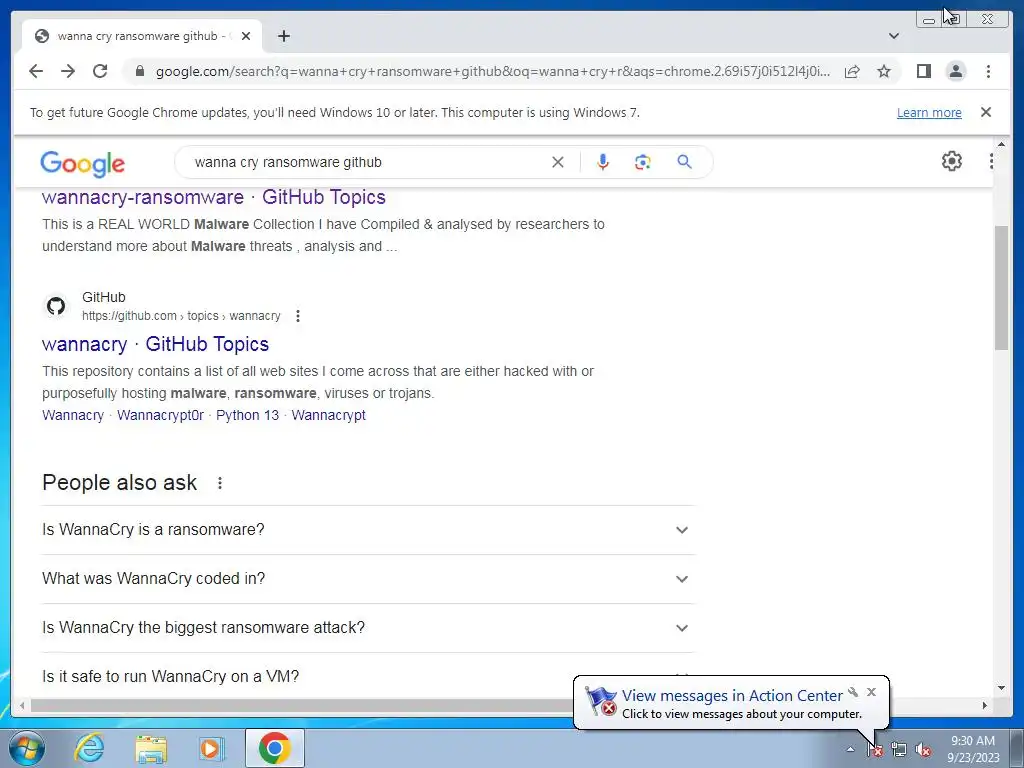Image resolution: width=1024 pixels, height=768 pixels.
Task: Close the Action Center balloon notification
Action: (871, 692)
